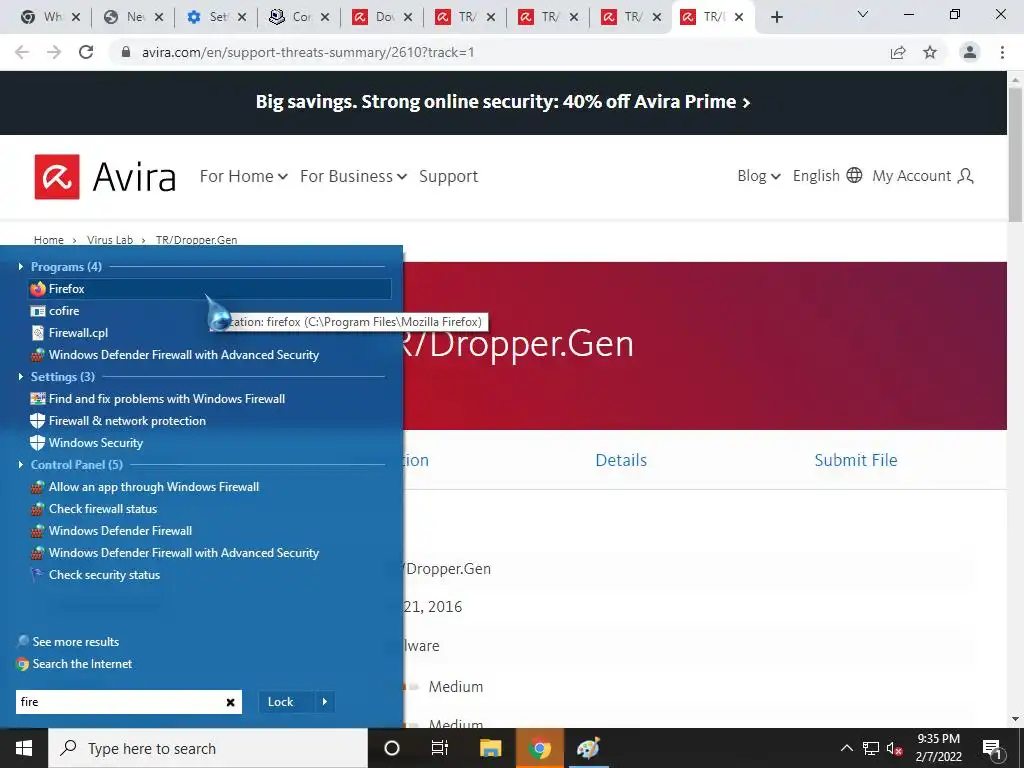Image resolution: width=1024 pixels, height=768 pixels.
Task: Open the Support page link
Action: 449,176
